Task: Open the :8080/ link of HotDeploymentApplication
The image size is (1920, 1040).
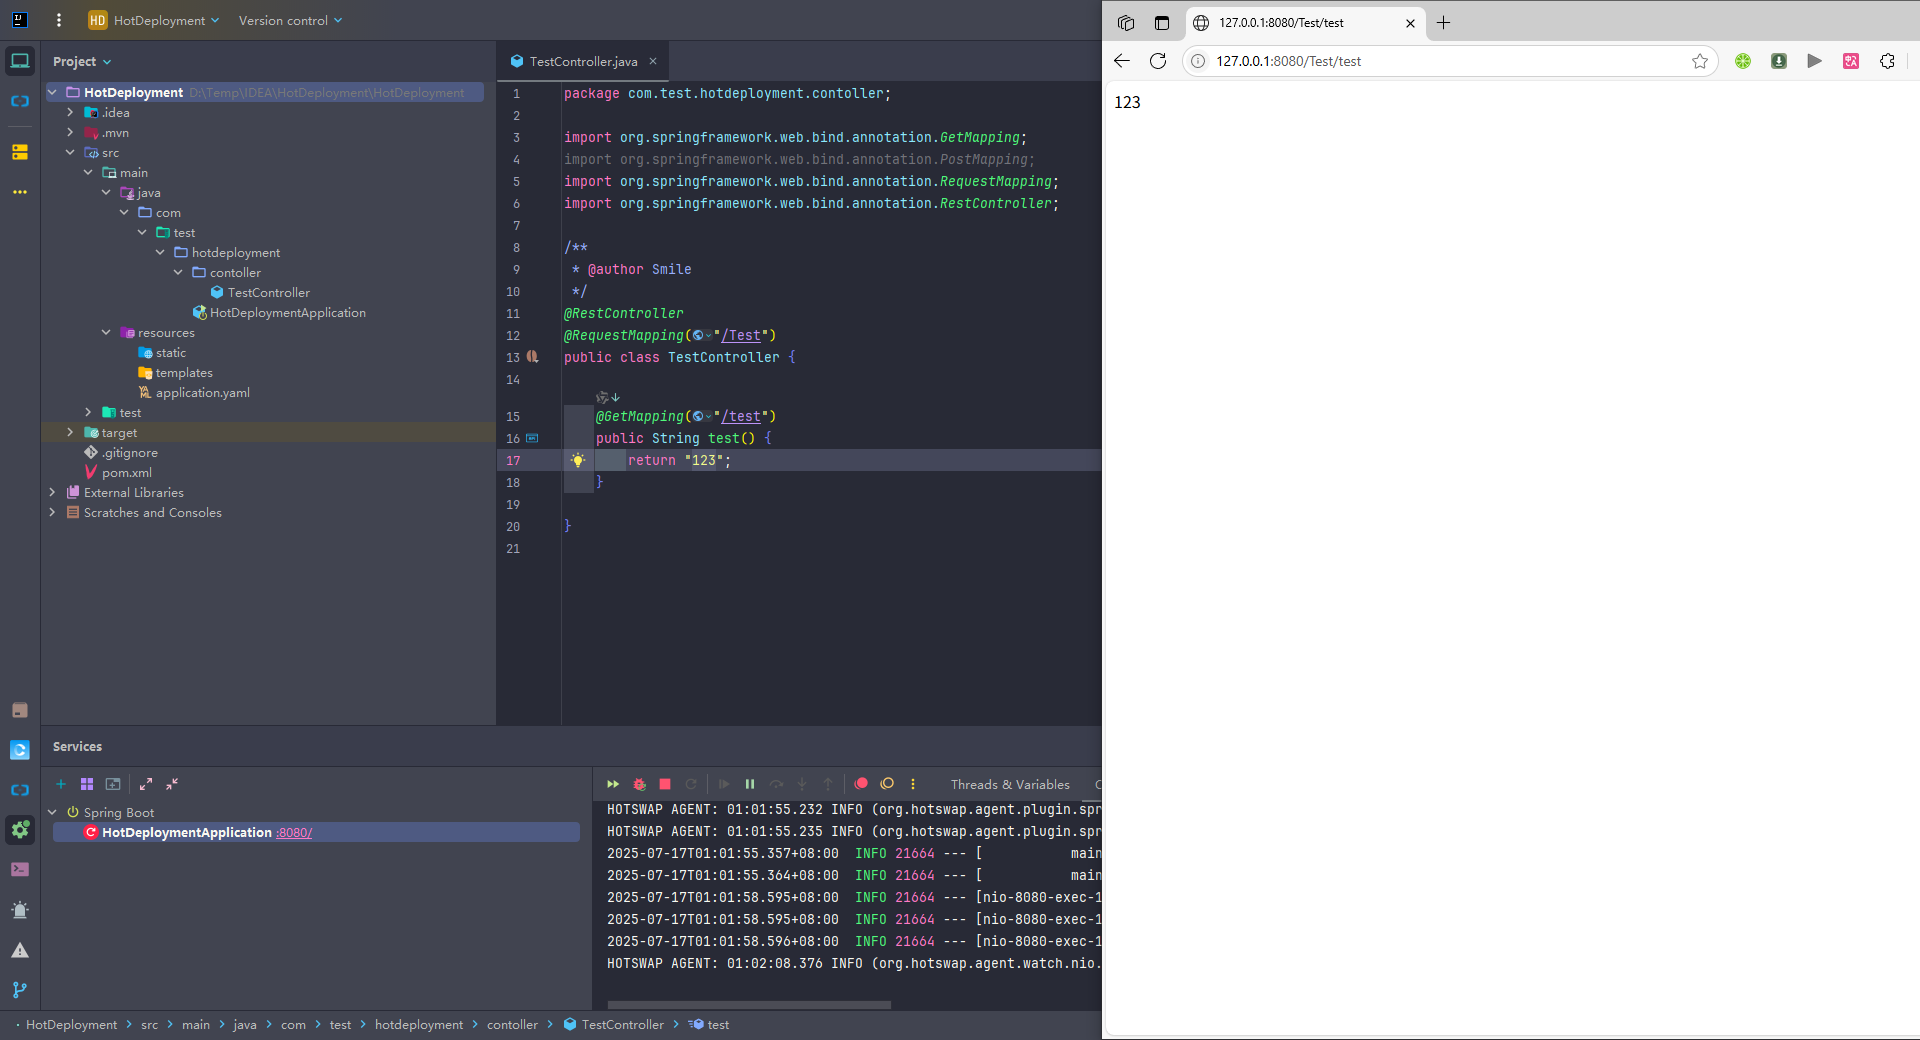Action: pos(294,832)
